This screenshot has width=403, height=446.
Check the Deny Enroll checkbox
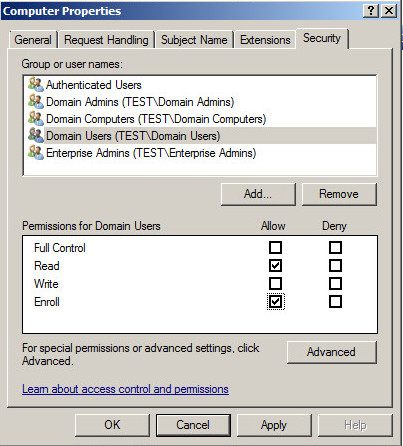[x=335, y=302]
